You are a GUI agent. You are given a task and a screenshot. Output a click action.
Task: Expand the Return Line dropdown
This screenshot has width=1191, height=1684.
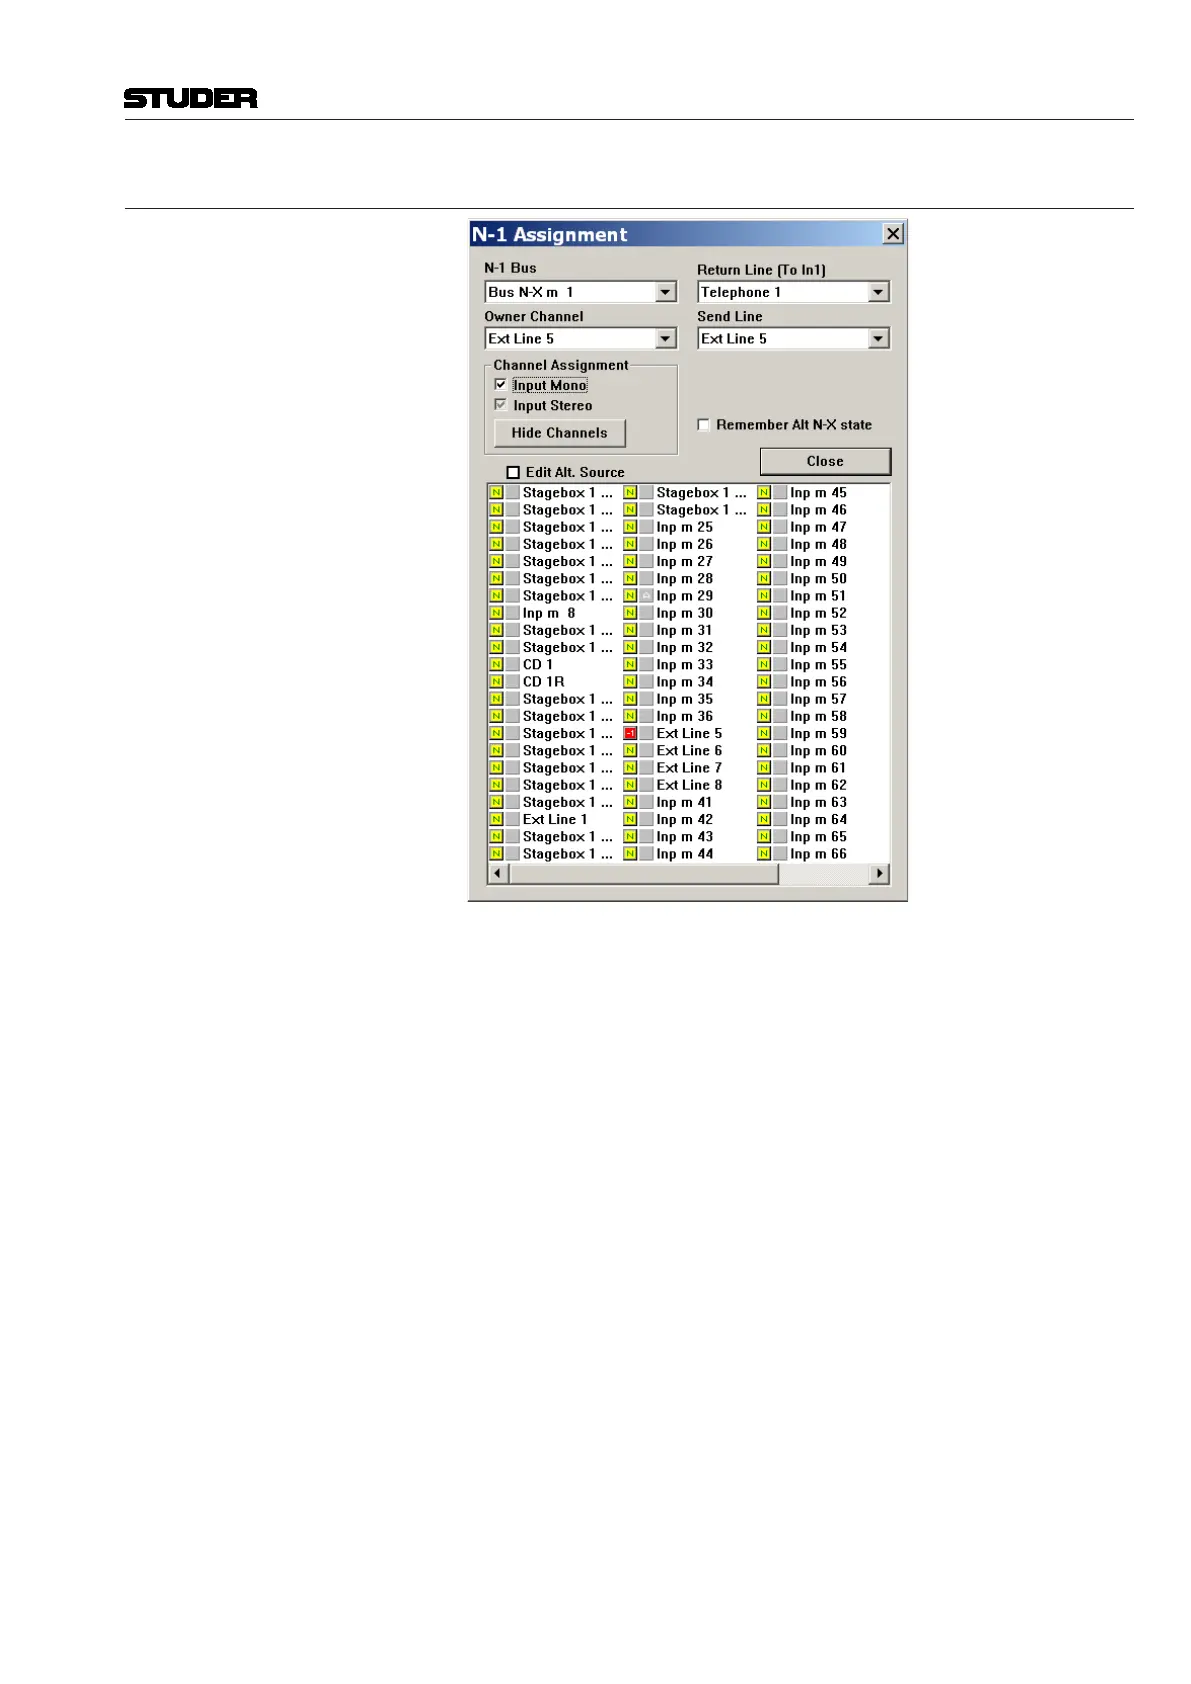tap(878, 292)
